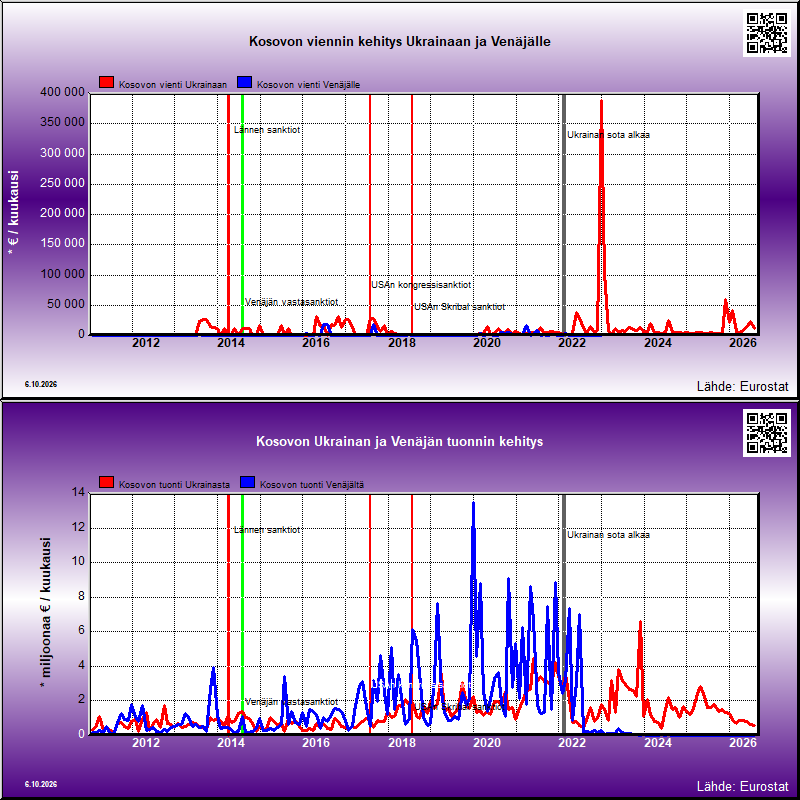Click the QR code in the export chart
The height and width of the screenshot is (800, 800).
(767, 33)
